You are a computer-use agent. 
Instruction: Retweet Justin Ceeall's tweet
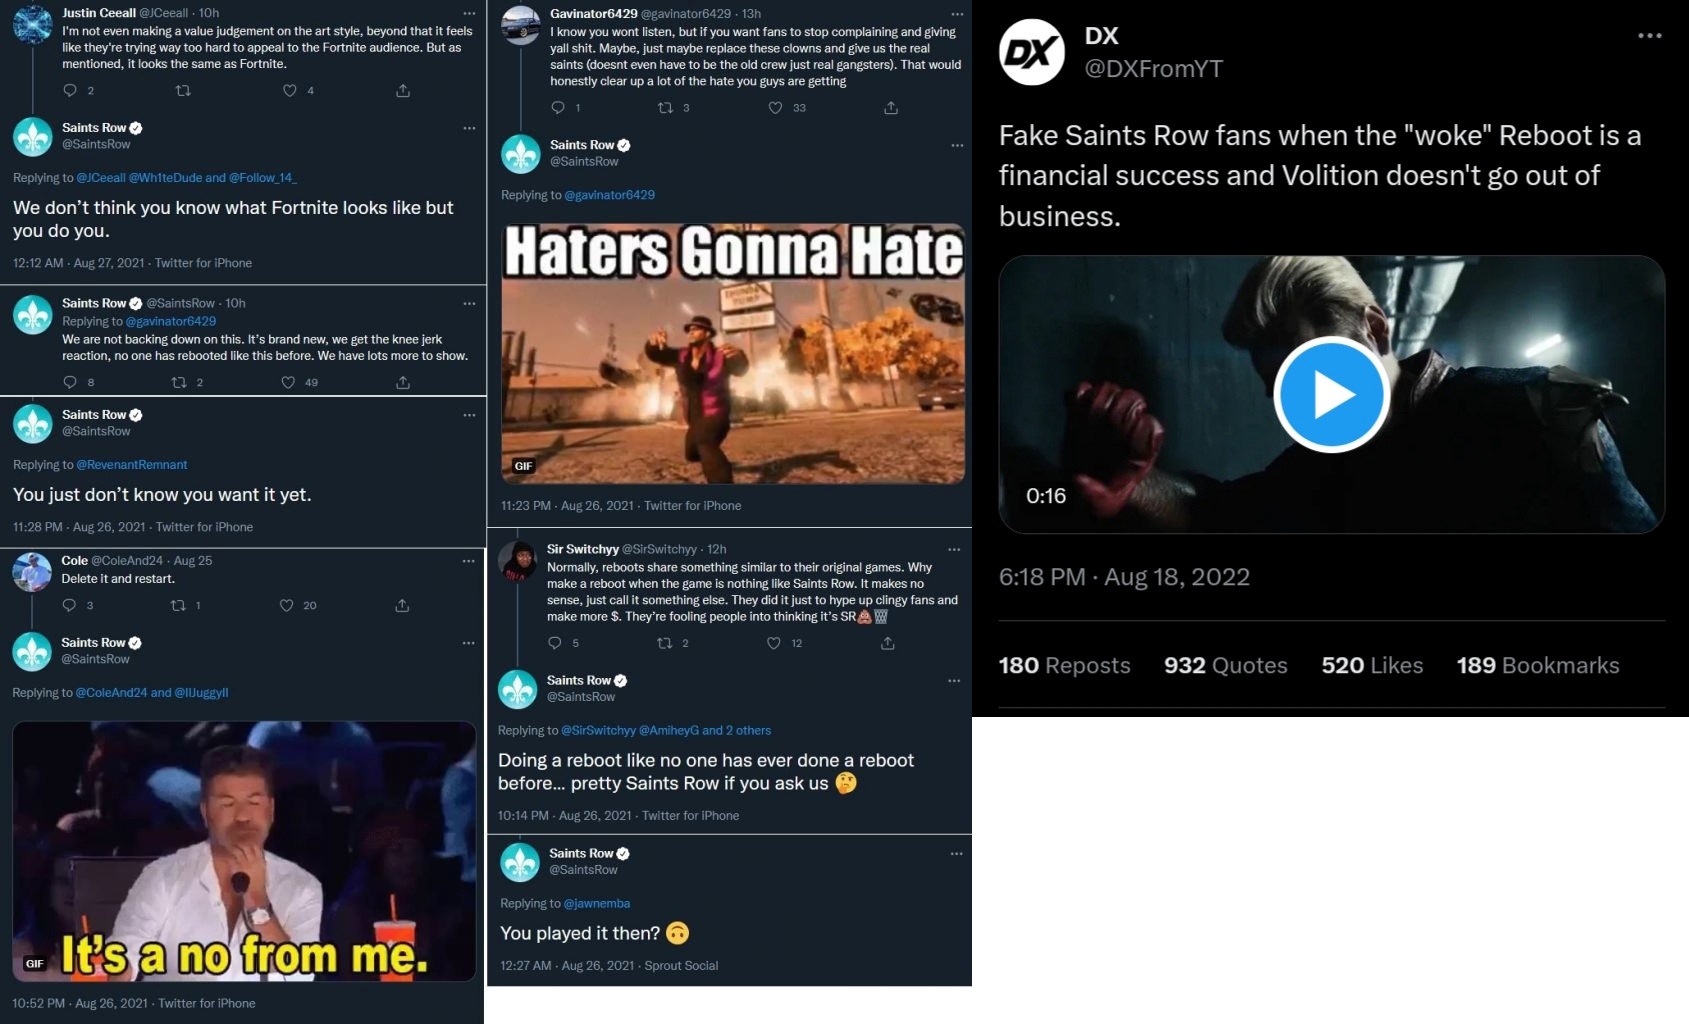(182, 90)
